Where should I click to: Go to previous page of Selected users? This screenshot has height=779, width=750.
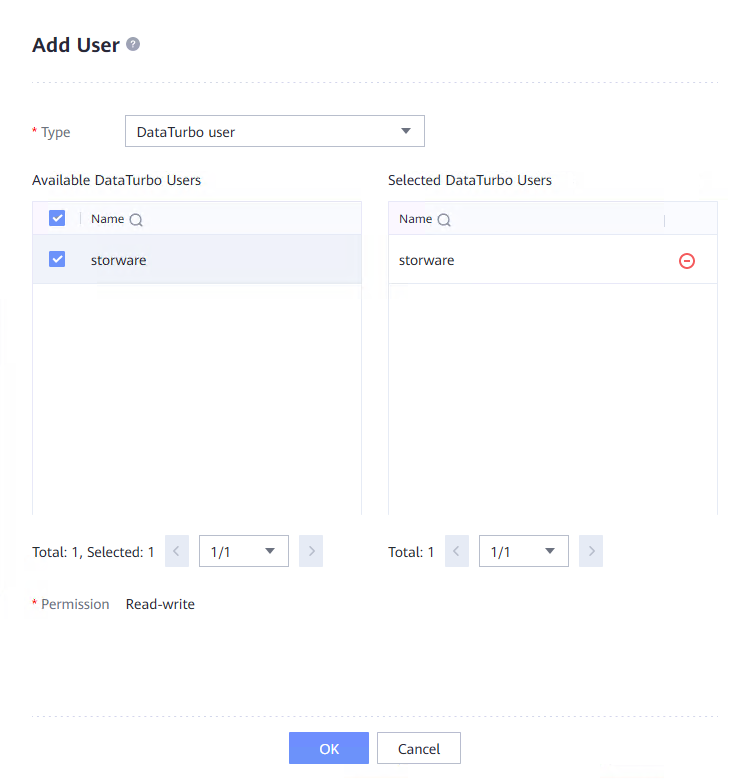point(457,551)
